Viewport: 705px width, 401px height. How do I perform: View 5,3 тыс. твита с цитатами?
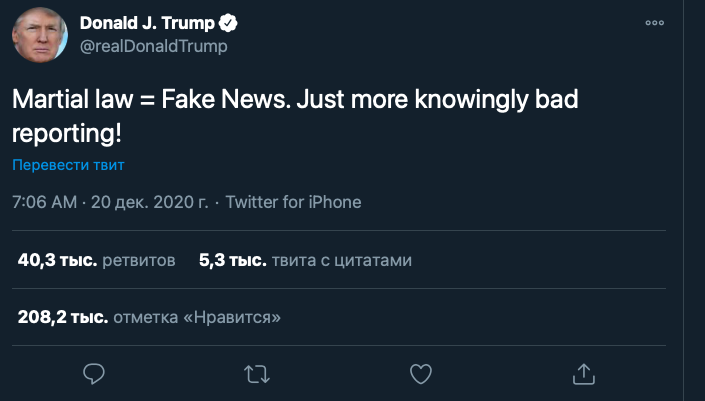pos(305,260)
